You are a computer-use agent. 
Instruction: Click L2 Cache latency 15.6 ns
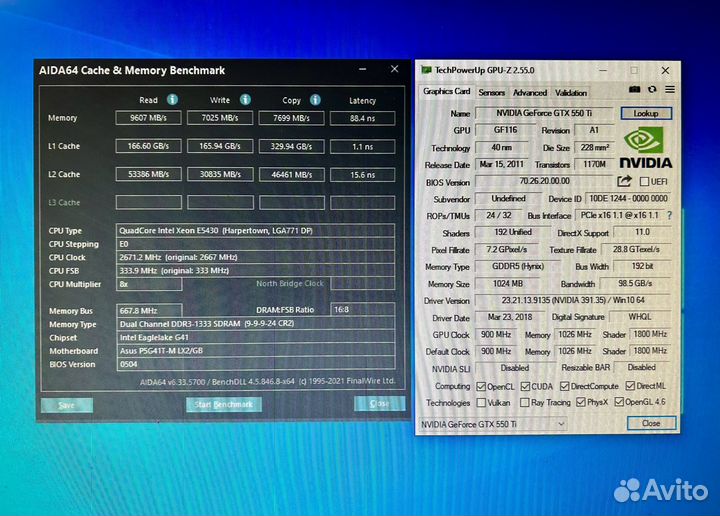(362, 175)
